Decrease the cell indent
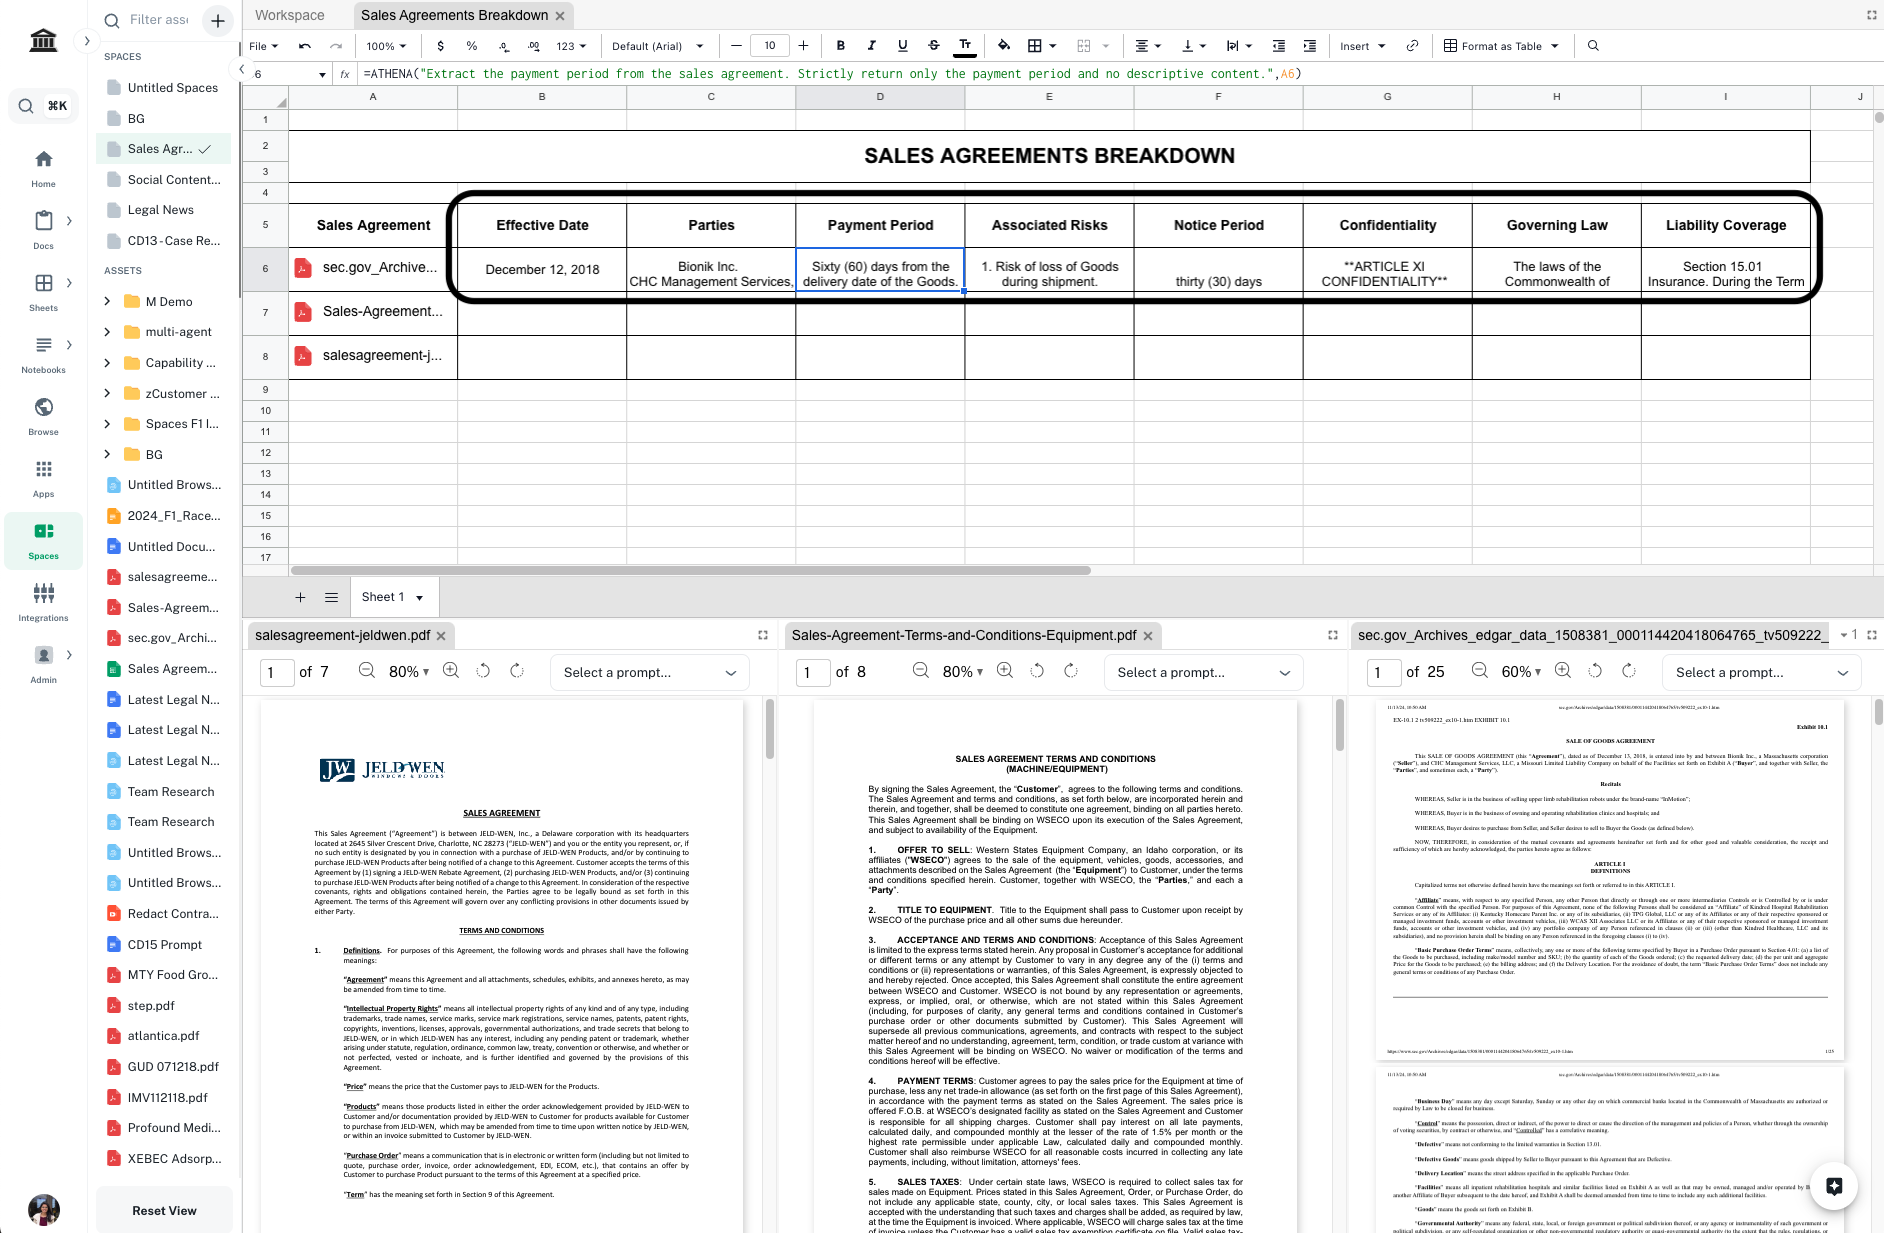The width and height of the screenshot is (1884, 1233). (1278, 46)
